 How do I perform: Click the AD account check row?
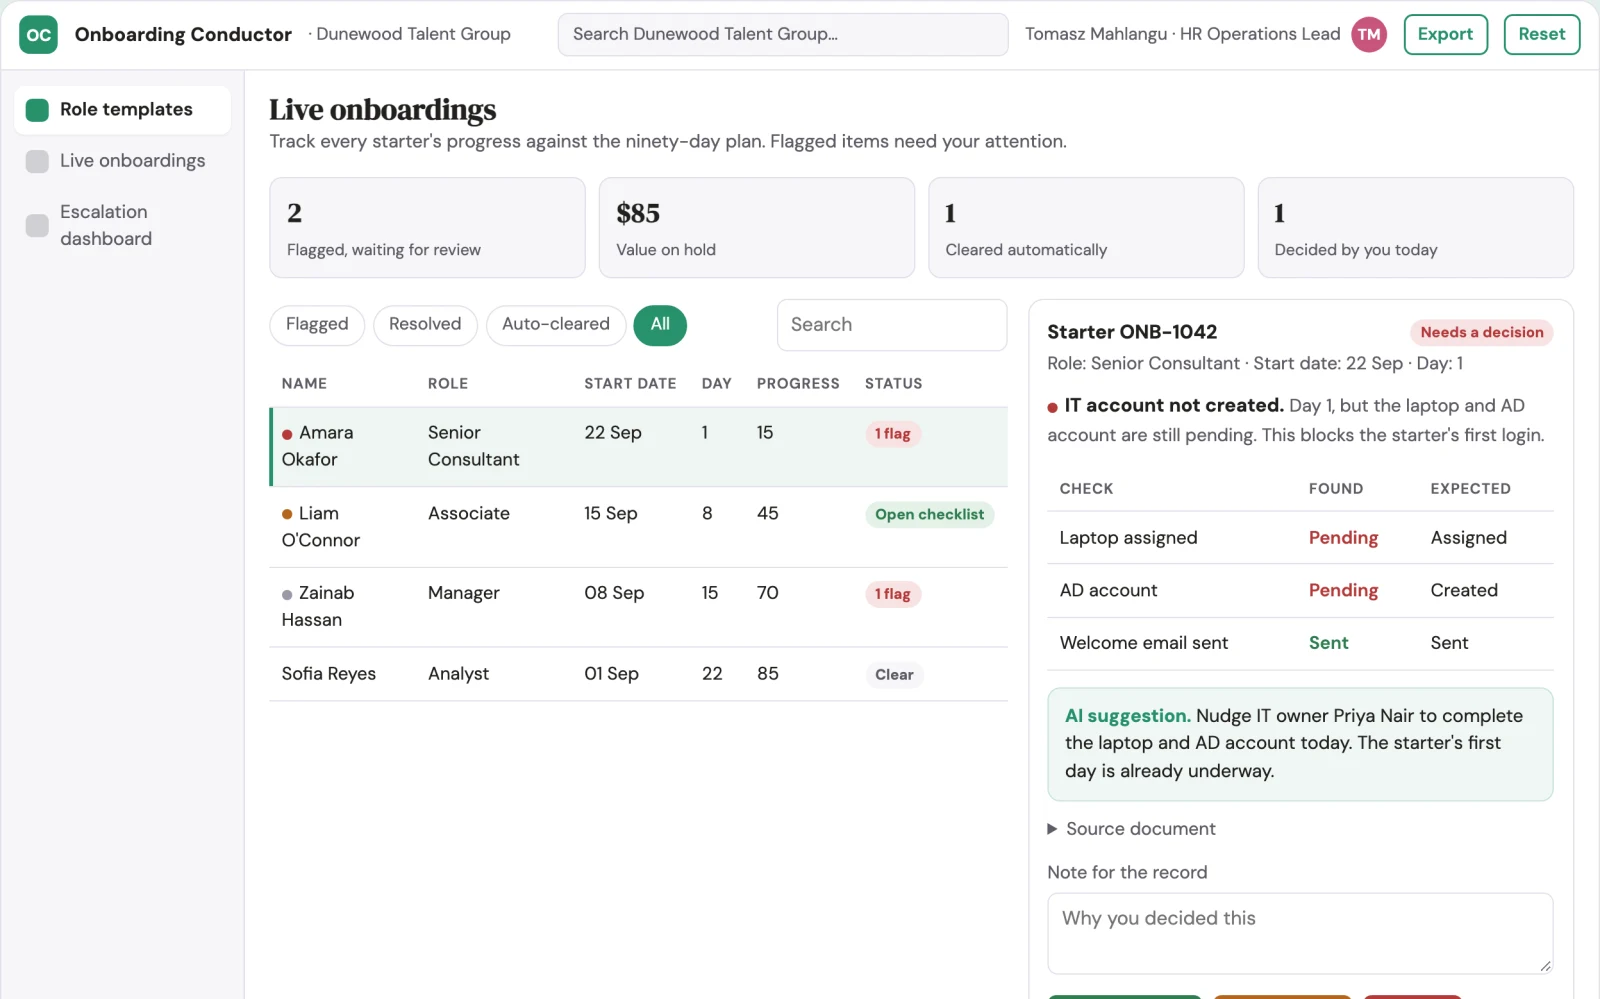point(1300,591)
